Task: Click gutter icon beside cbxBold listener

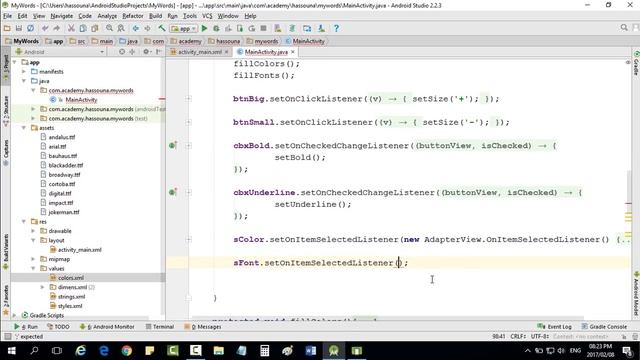Action: click(173, 146)
